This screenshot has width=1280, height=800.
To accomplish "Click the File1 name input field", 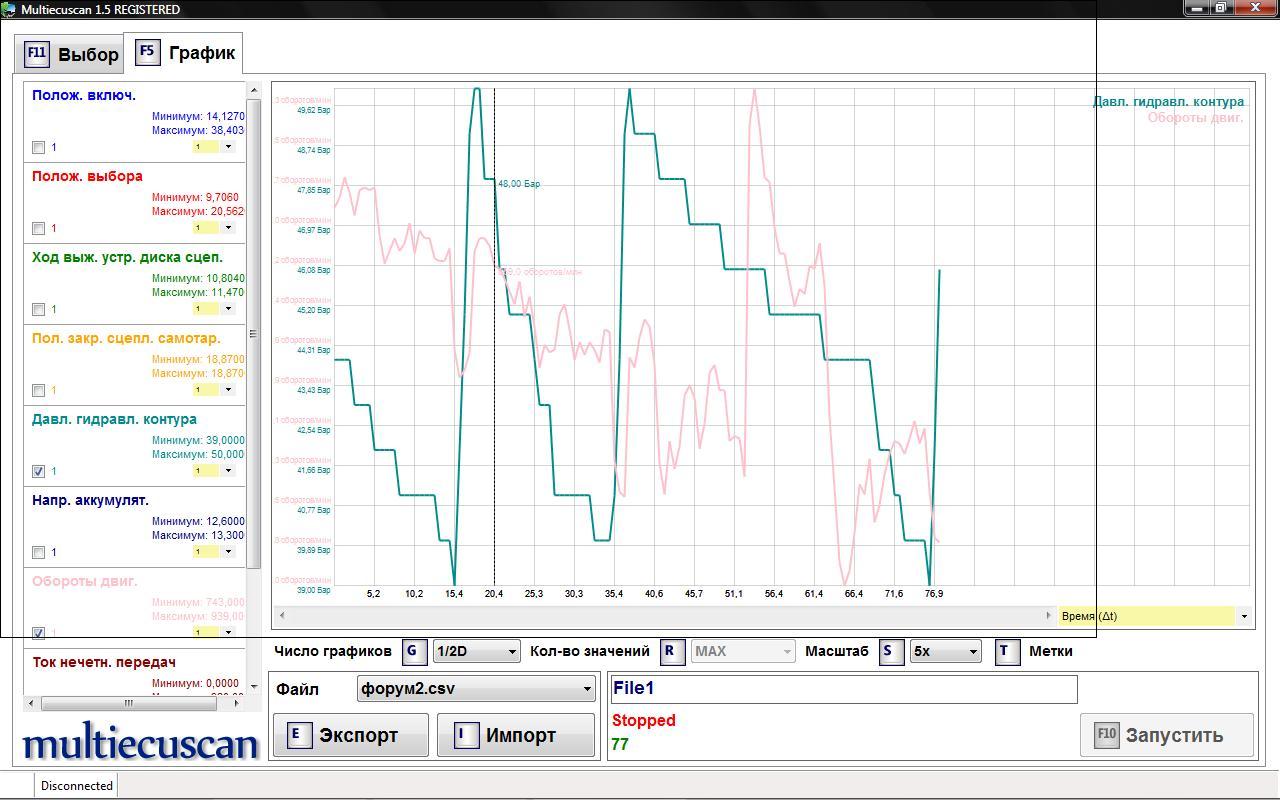I will 843,689.
